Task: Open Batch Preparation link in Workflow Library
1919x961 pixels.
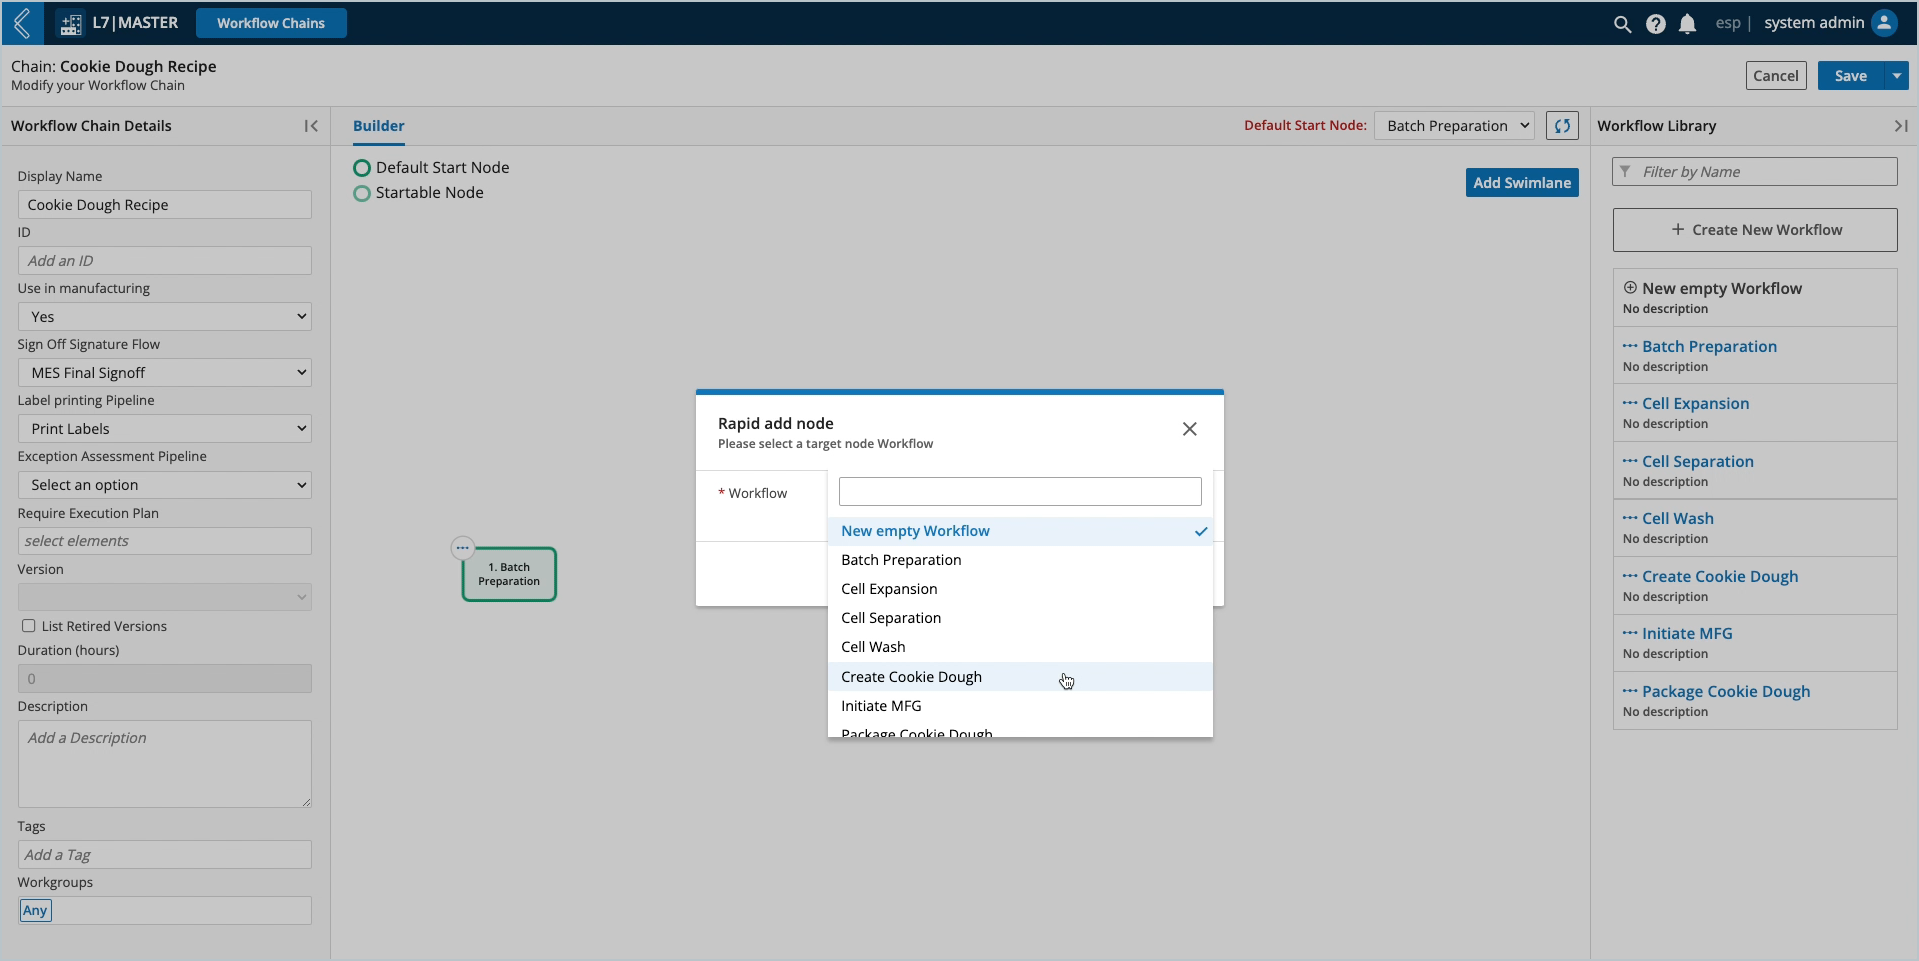Action: click(1709, 346)
